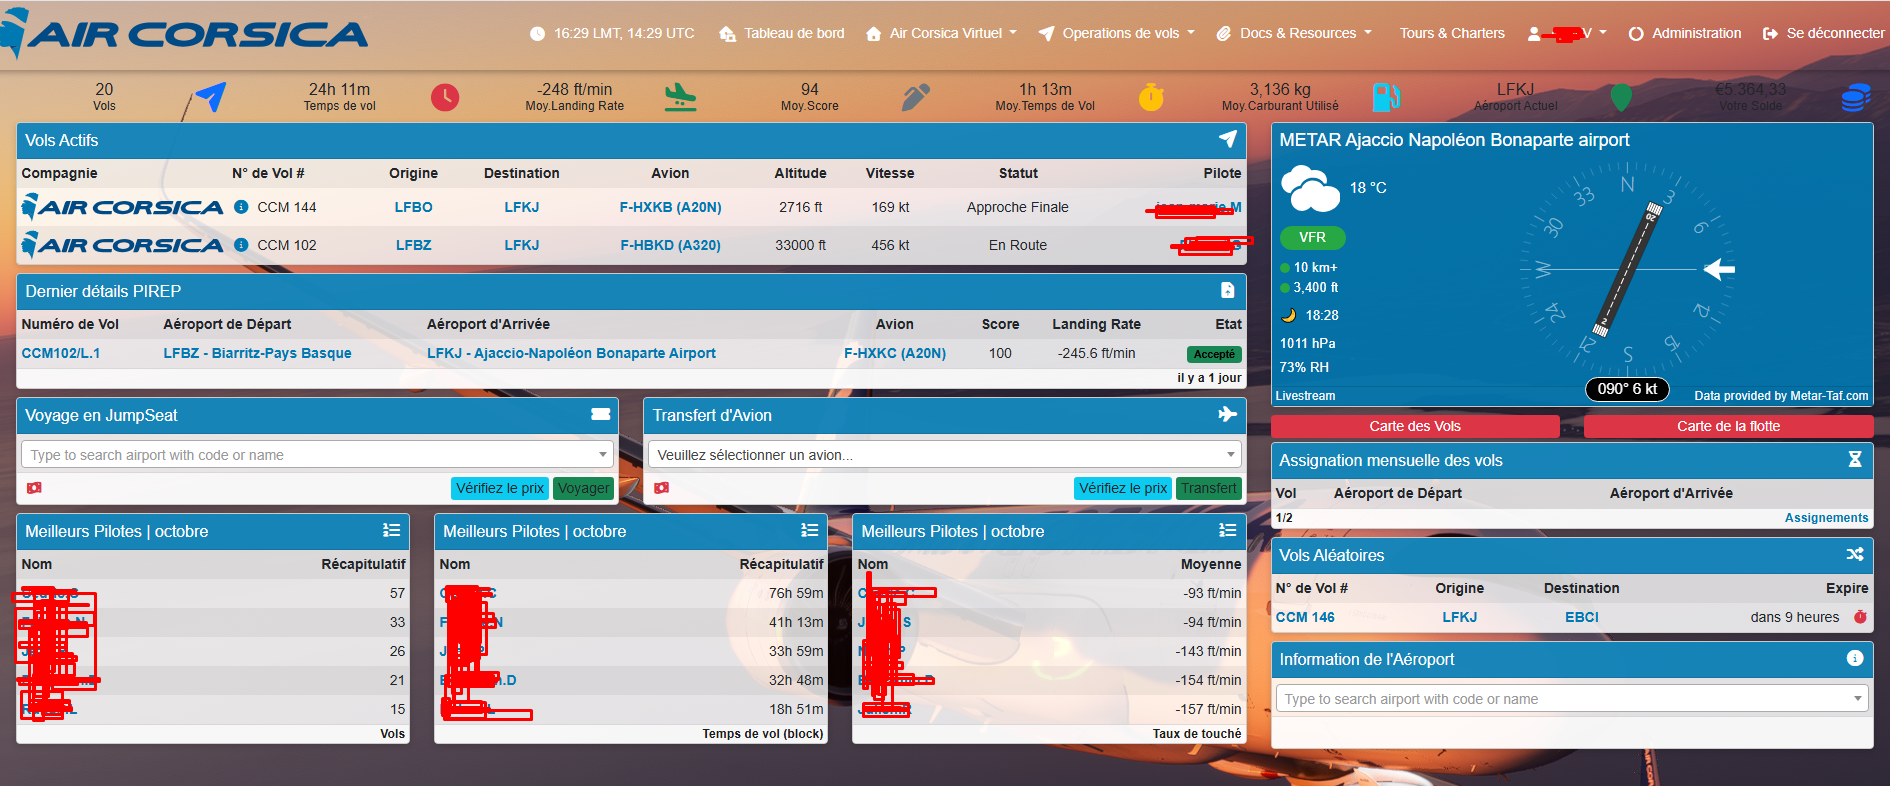Click the info icon beside flight CCM 144
The width and height of the screenshot is (1890, 786).
coord(241,207)
